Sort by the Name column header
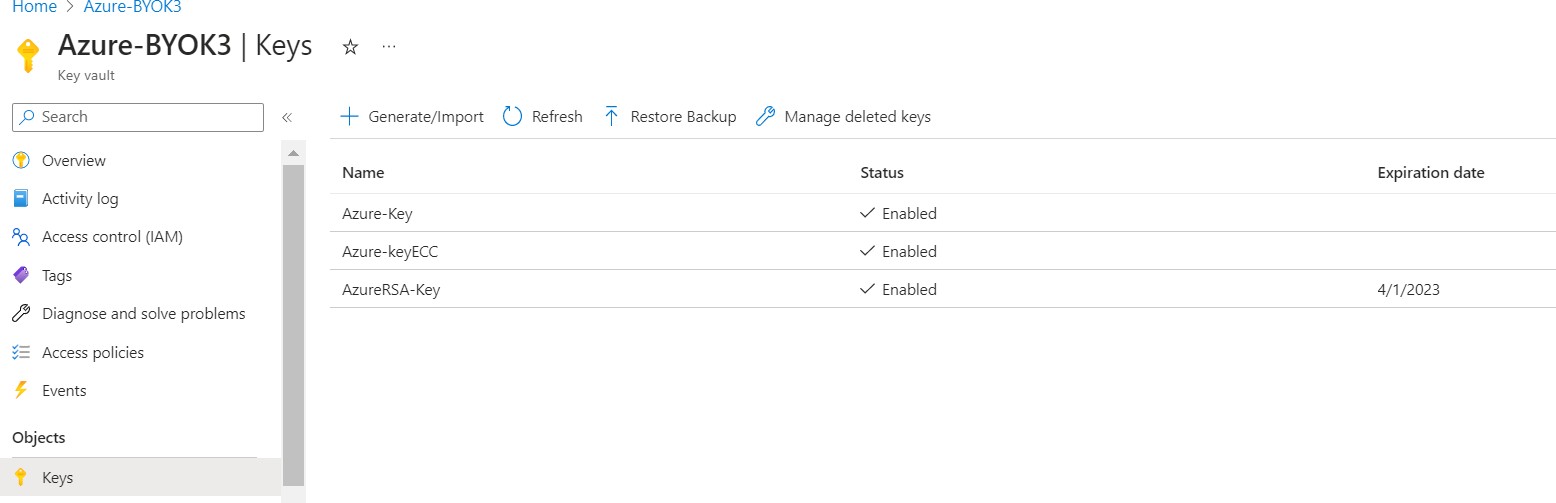The width and height of the screenshot is (1556, 503). 363,173
